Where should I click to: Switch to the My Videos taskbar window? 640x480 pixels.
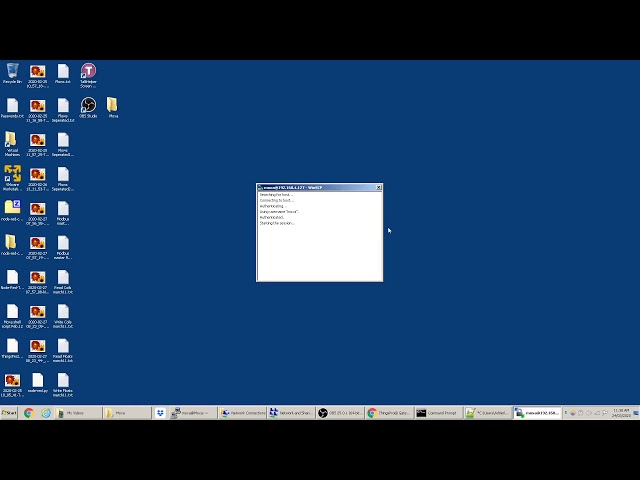(78, 413)
